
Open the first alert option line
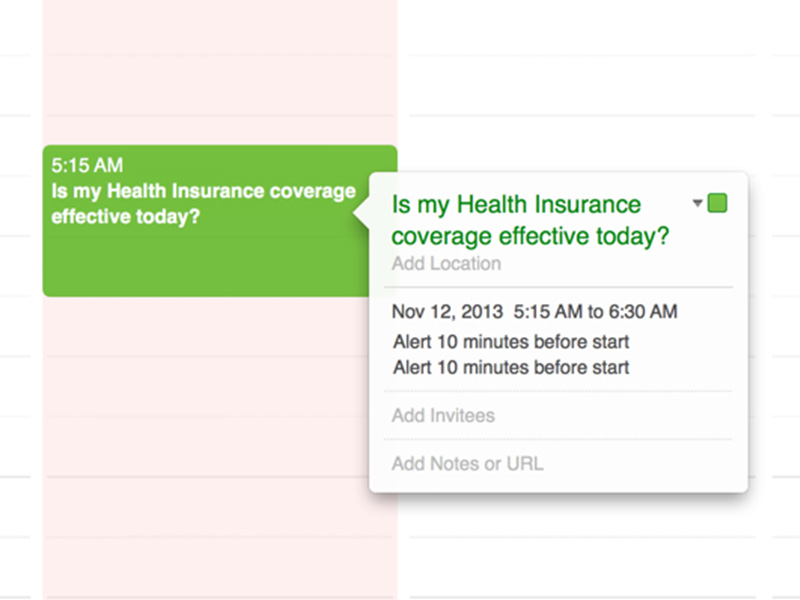511,342
